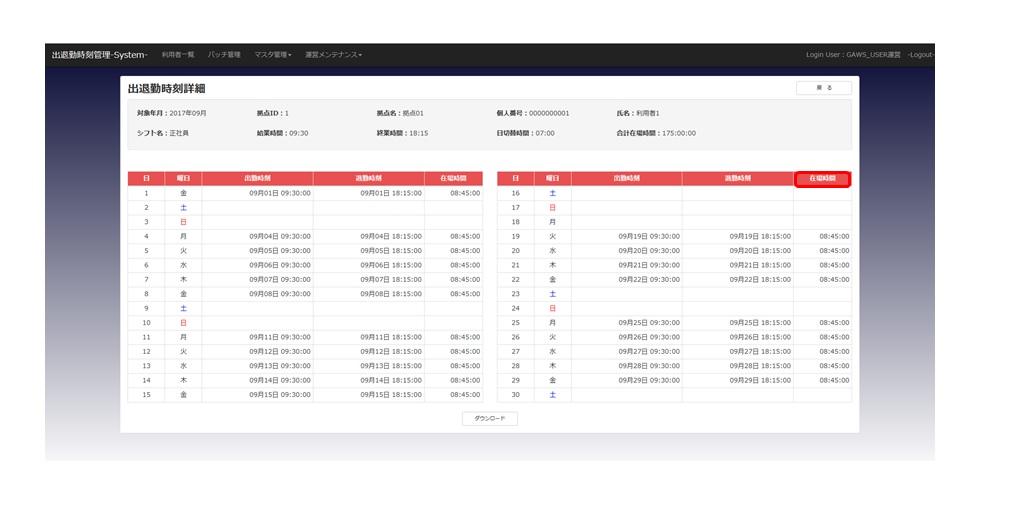1024x529 pixels.
Task: Click the Logout link
Action: pyautogui.click(x=921, y=54)
